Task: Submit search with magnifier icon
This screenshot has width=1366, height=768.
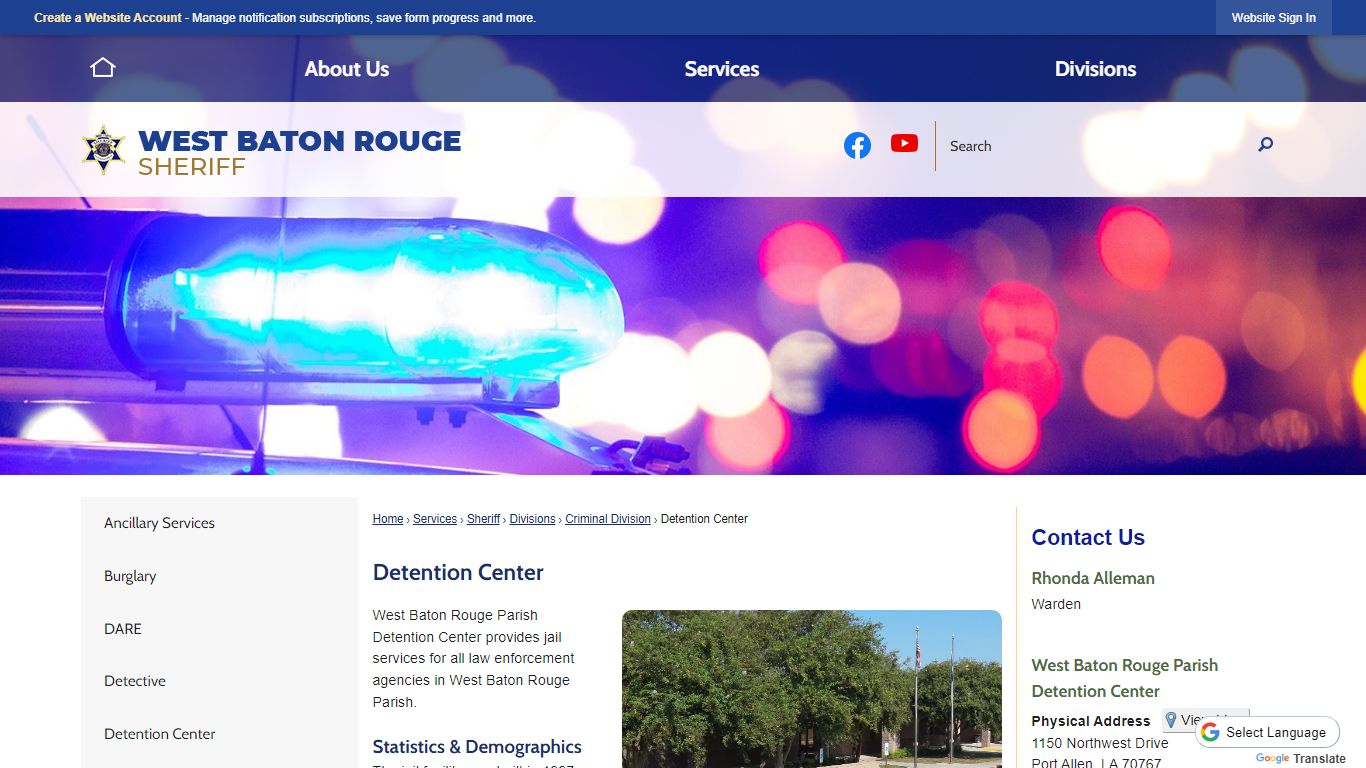Action: (1265, 145)
